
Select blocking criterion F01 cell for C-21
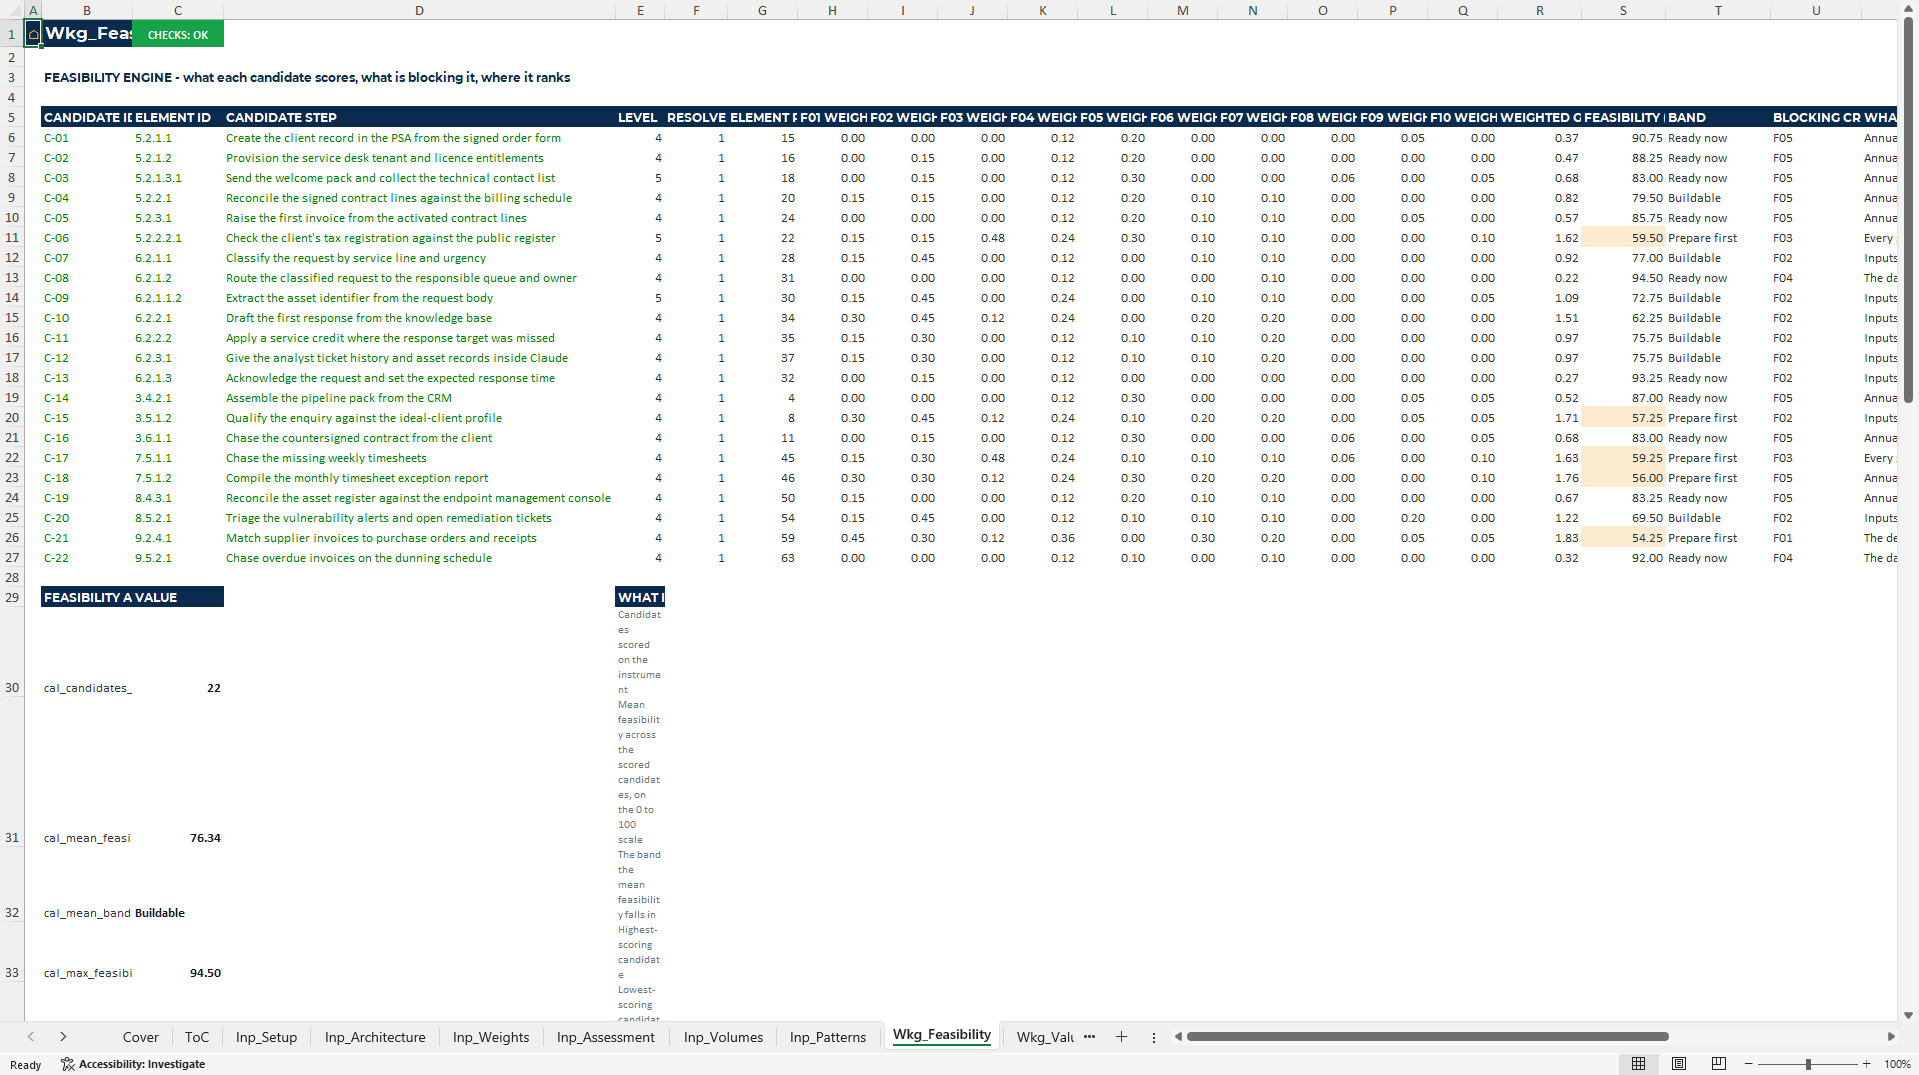click(1815, 538)
